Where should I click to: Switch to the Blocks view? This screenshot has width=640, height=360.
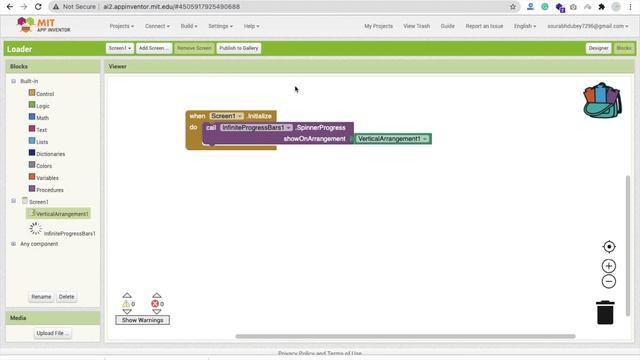coord(624,48)
